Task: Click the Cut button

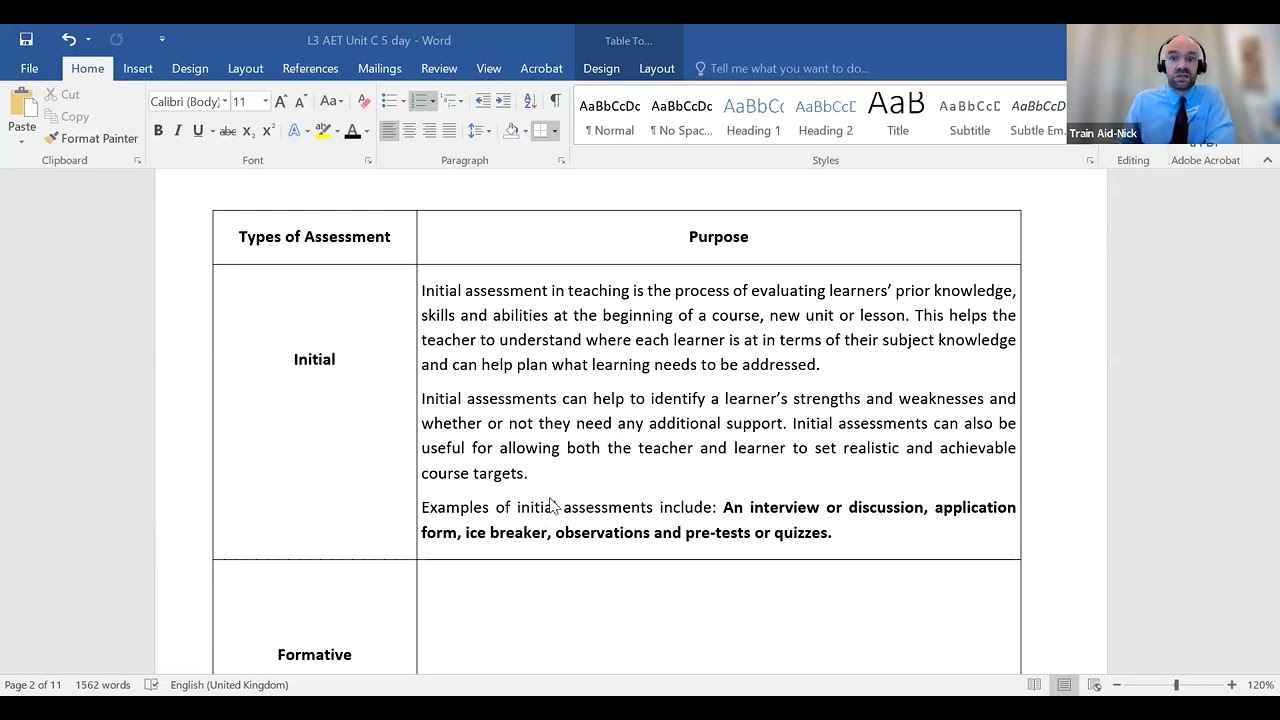Action: tap(61, 94)
